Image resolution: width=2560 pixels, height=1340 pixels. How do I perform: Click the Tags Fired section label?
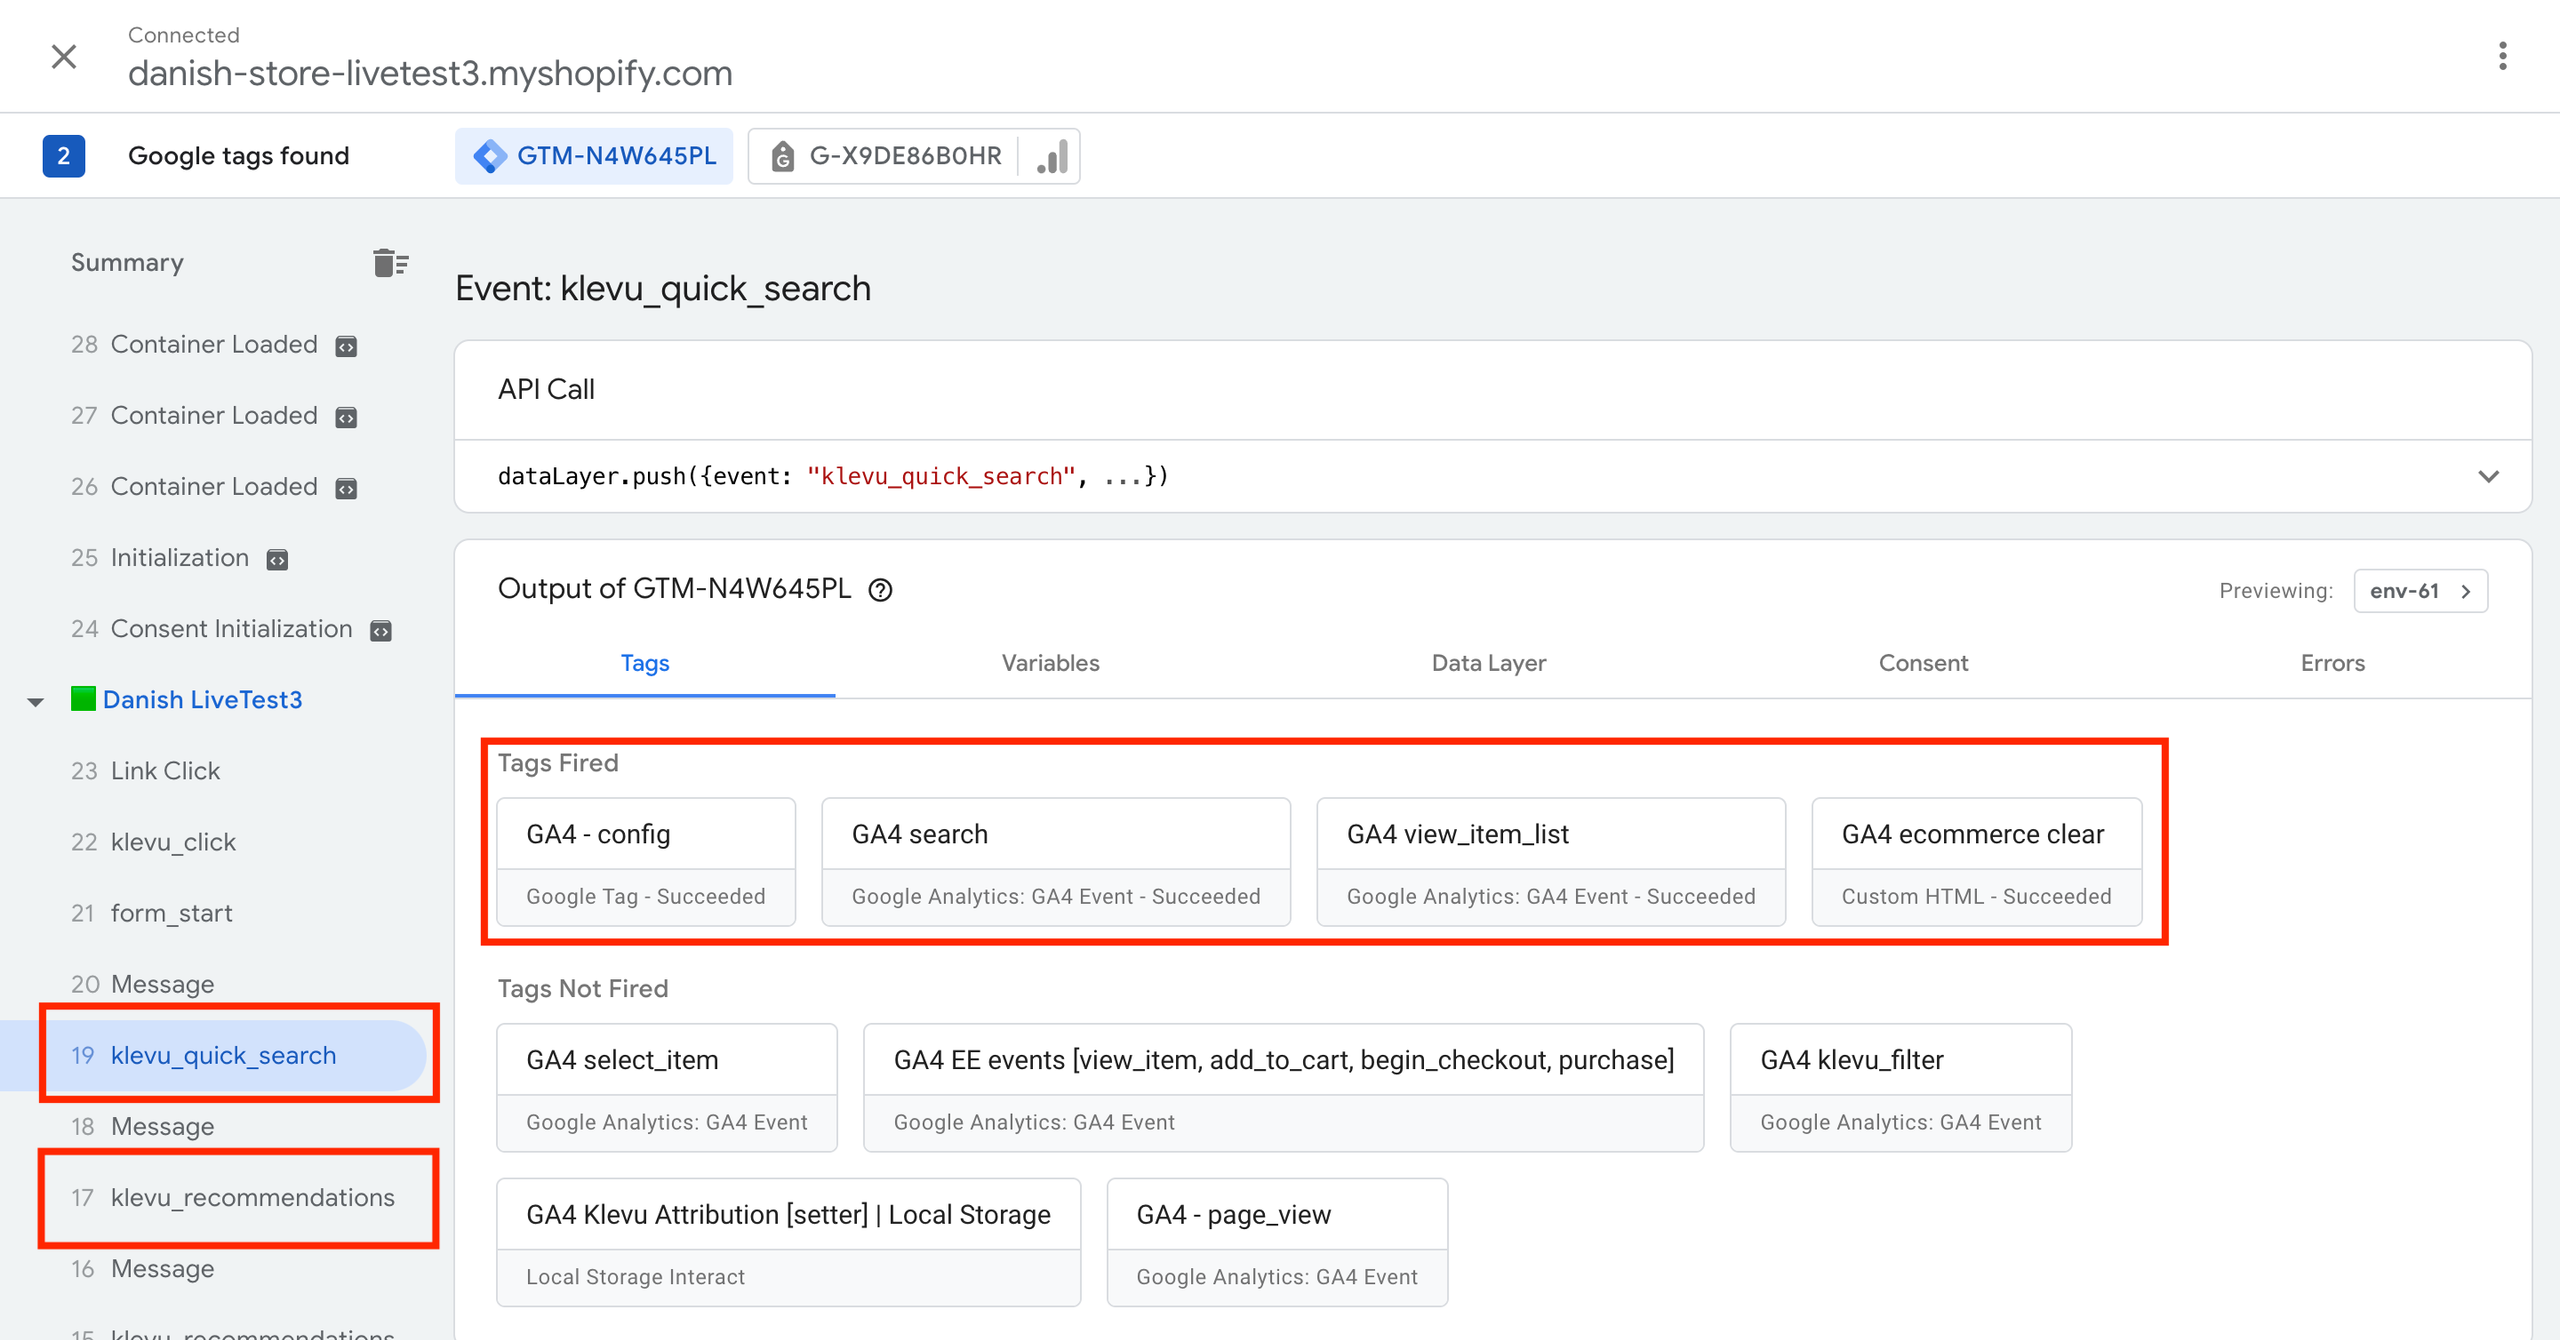558,763
